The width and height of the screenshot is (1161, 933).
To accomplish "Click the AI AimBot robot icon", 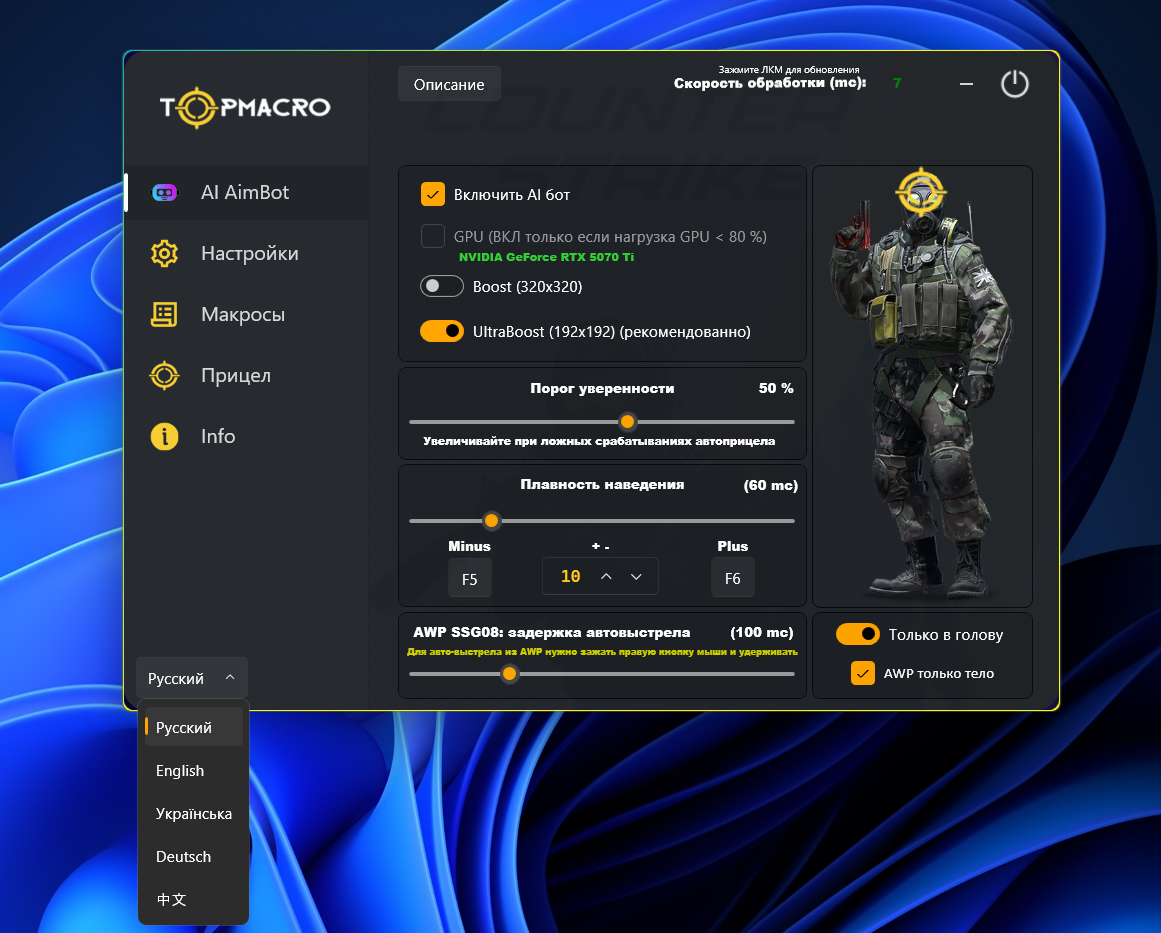I will click(x=164, y=193).
